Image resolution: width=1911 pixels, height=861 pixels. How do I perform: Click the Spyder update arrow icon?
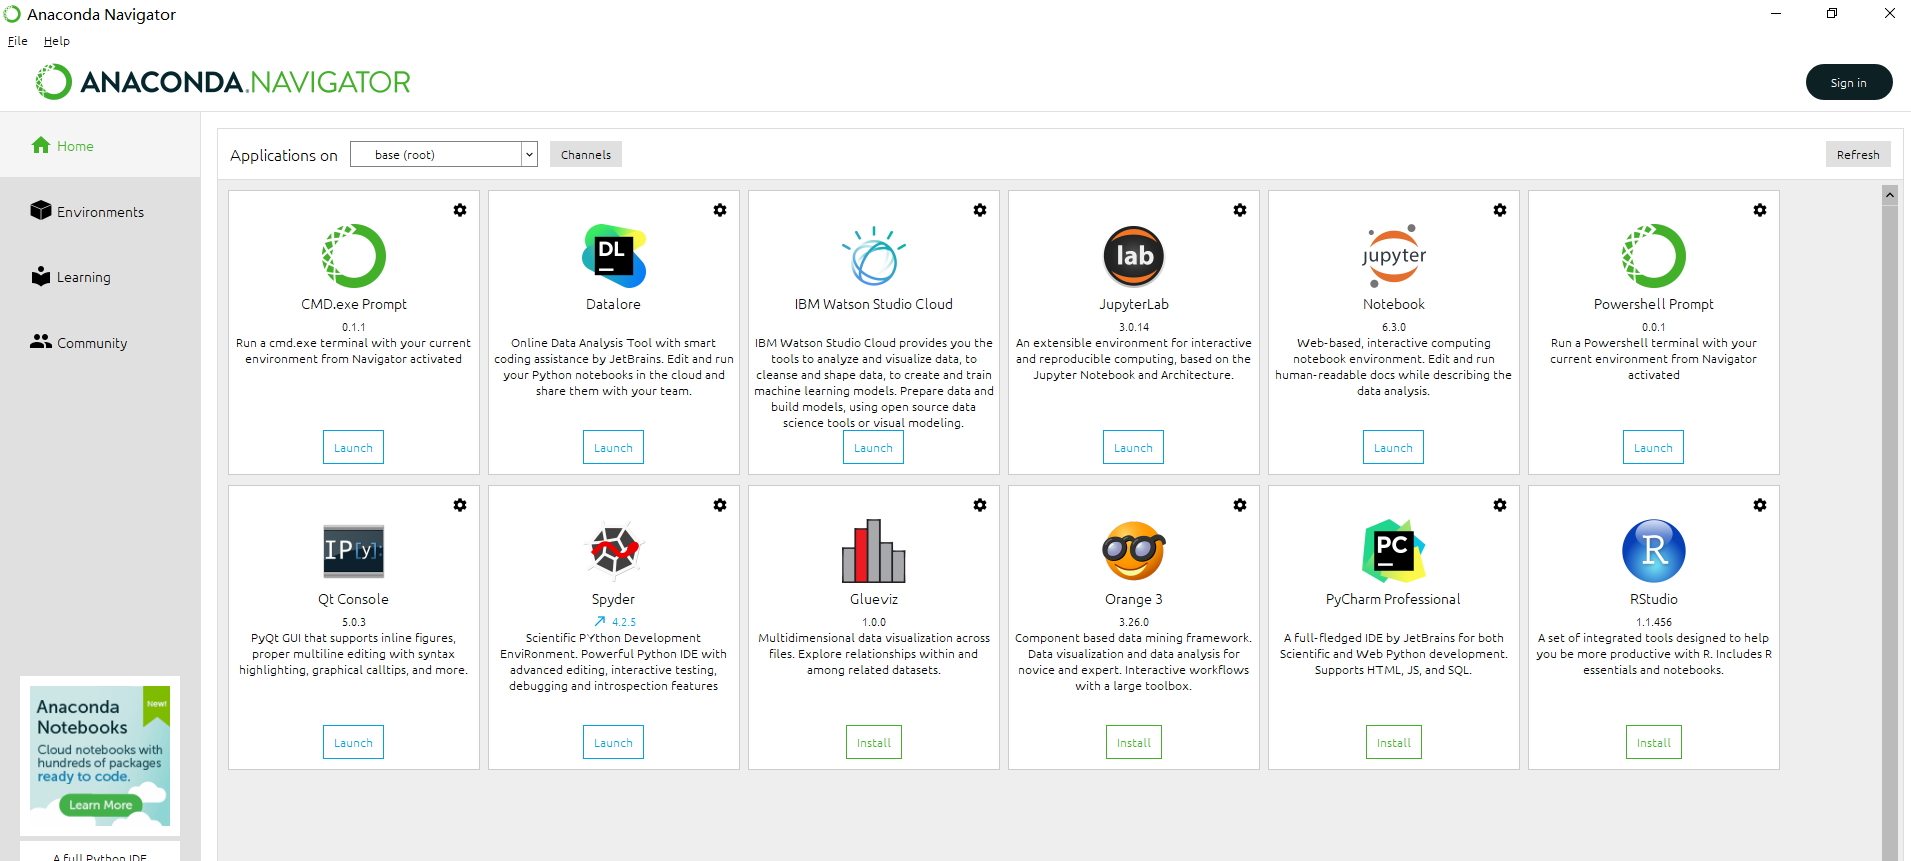coord(600,622)
